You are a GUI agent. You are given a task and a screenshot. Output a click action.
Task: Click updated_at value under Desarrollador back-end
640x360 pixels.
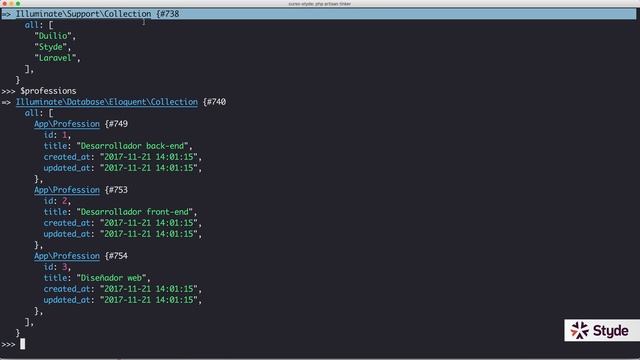[149, 168]
